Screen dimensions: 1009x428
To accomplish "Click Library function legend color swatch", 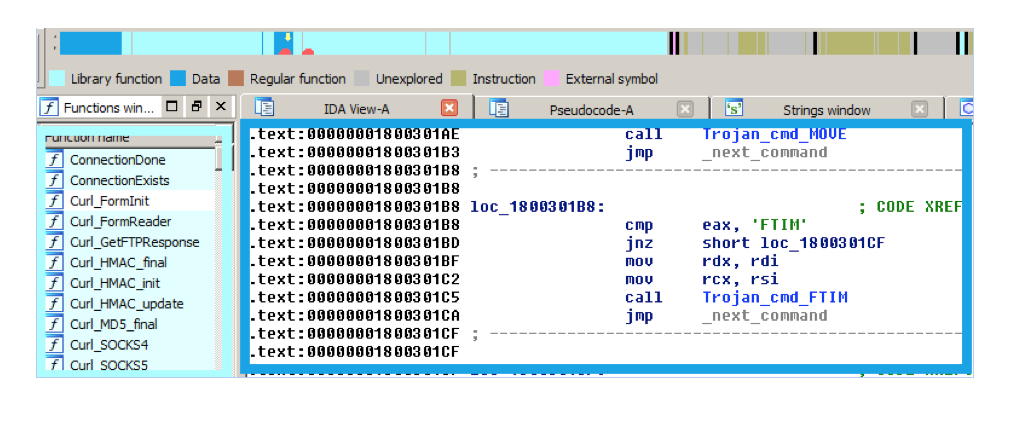I will [57, 79].
